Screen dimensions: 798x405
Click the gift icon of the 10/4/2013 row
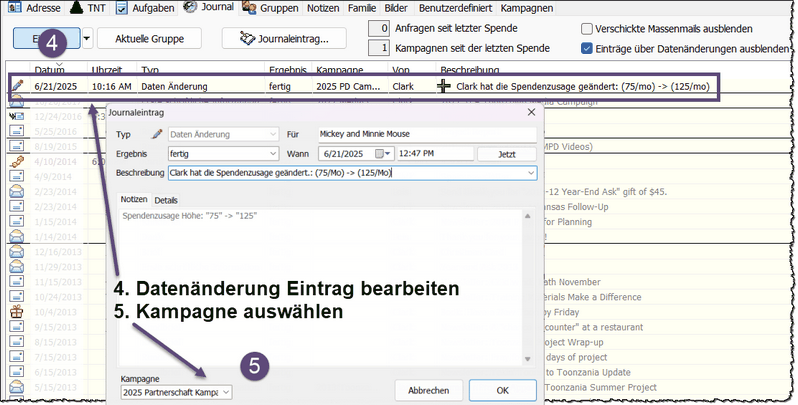pos(17,312)
